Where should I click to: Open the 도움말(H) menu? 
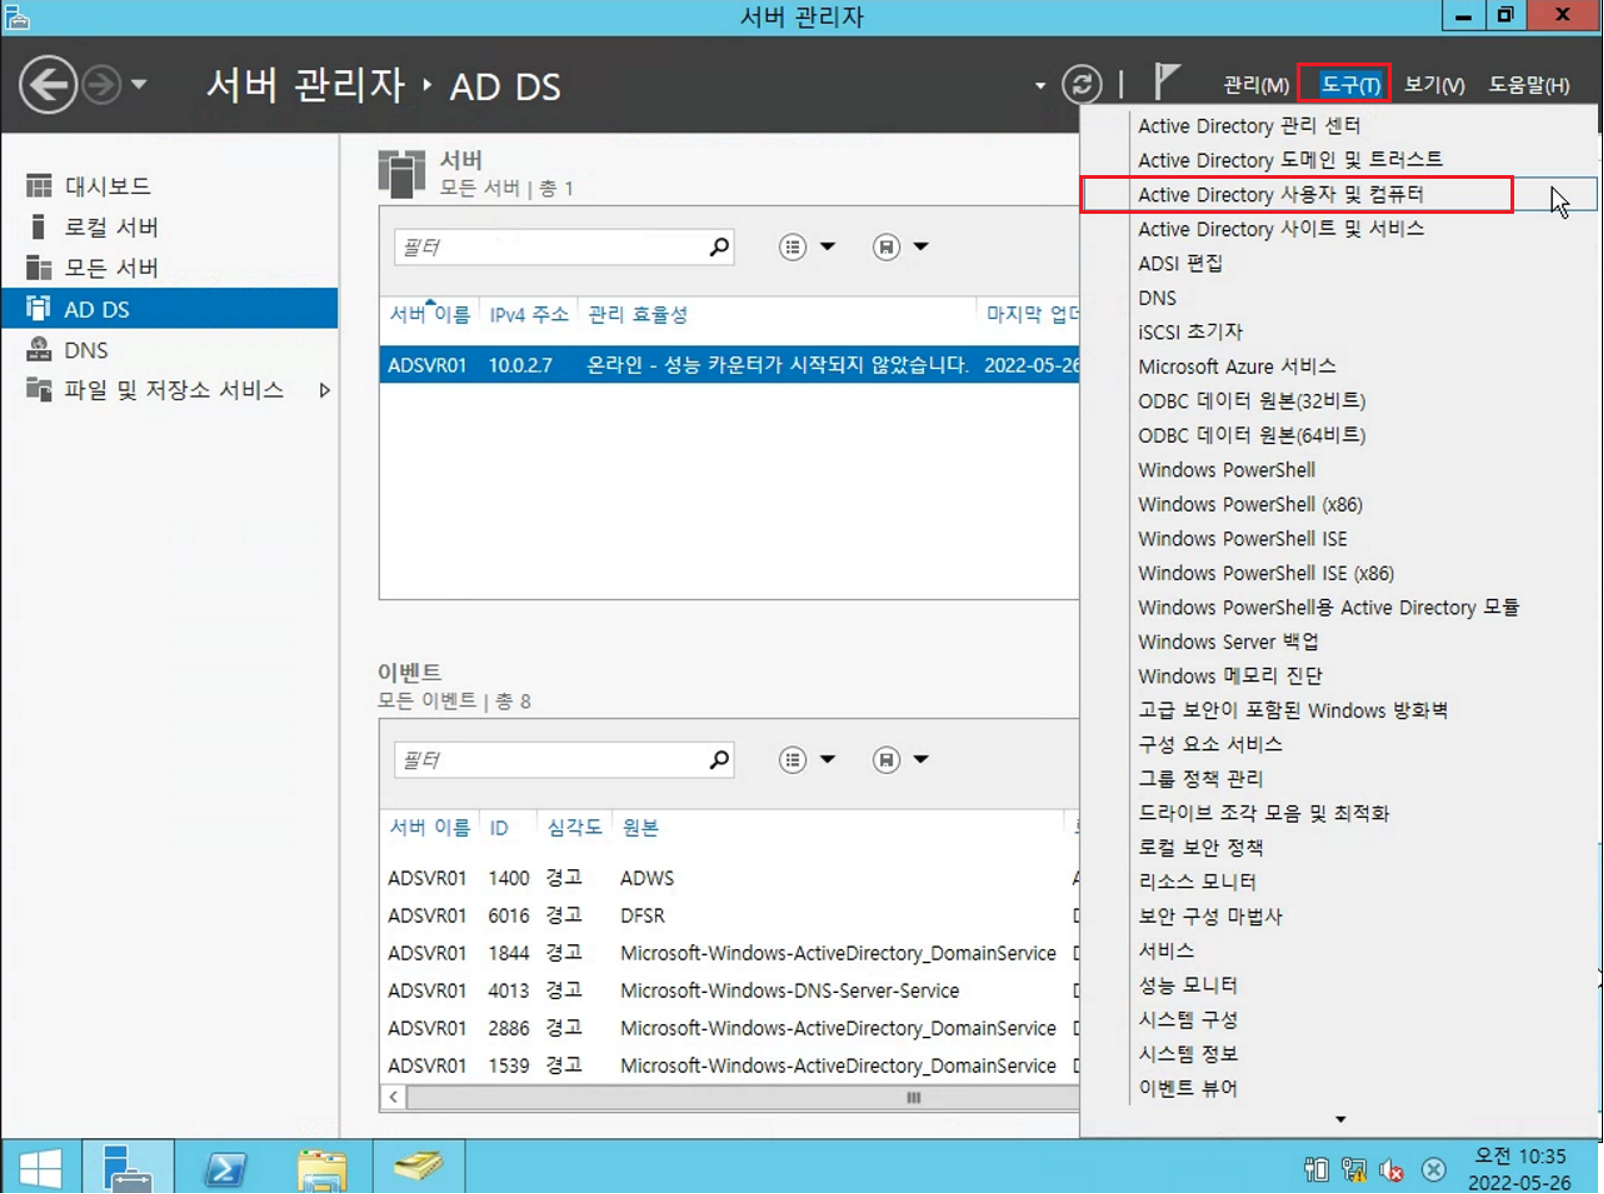(1528, 85)
